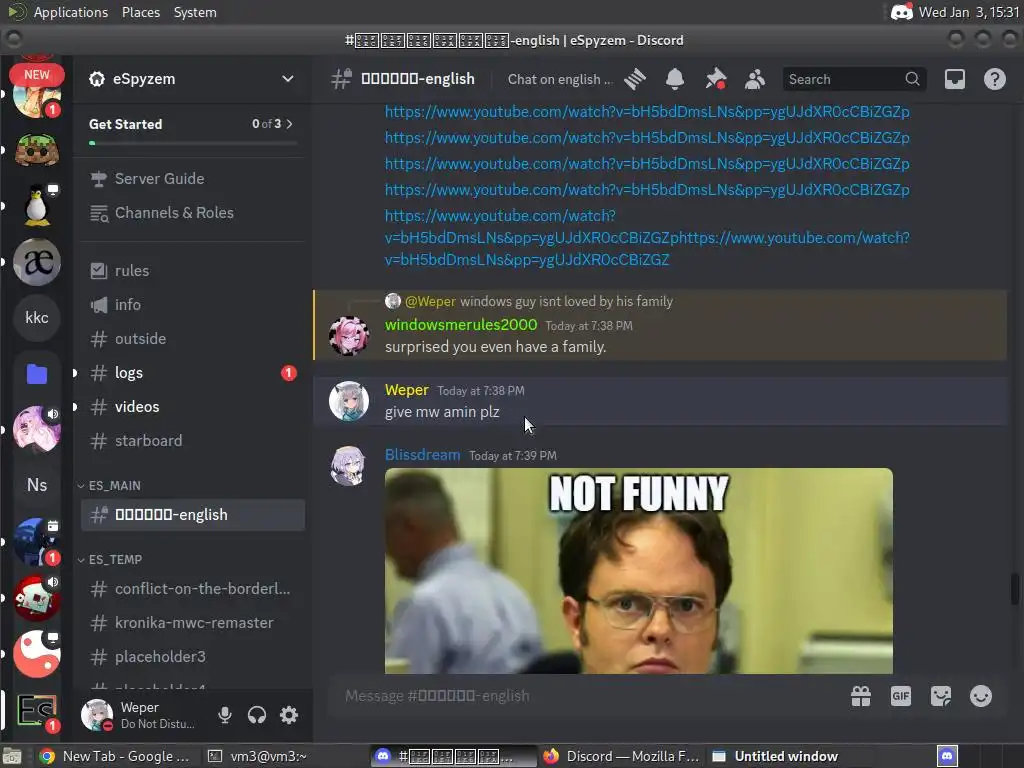This screenshot has height=768, width=1024.
Task: Open the Applications menu
Action: pyautogui.click(x=71, y=12)
